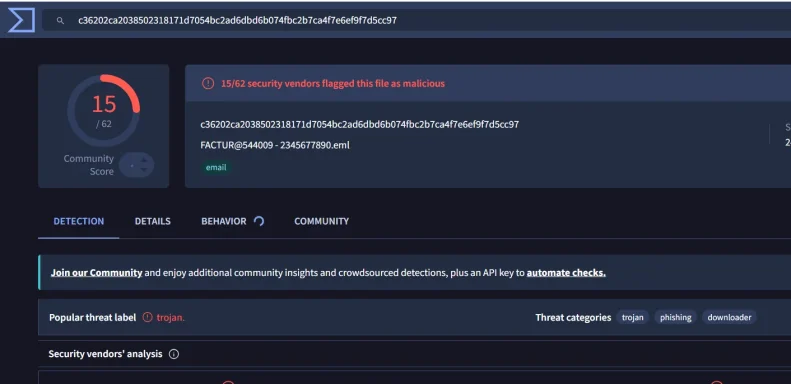Select the trojan threat category chip
Screen dimensions: 791x384
coord(633,317)
